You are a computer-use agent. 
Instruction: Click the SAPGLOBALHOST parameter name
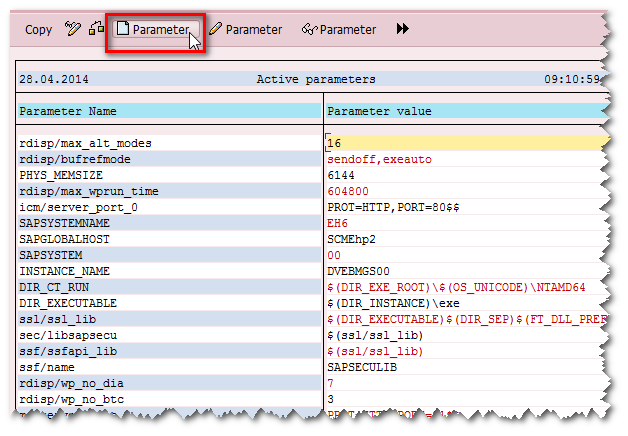65,239
